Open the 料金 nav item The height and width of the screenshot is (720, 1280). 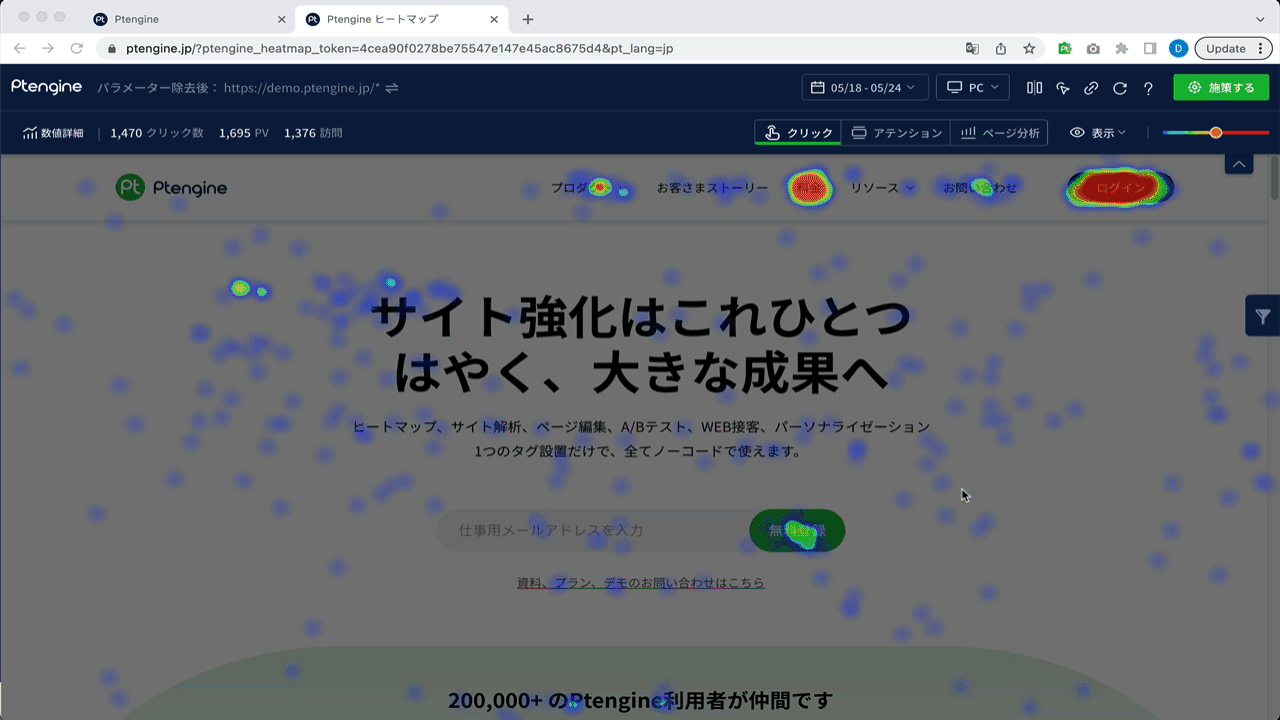pyautogui.click(x=810, y=188)
